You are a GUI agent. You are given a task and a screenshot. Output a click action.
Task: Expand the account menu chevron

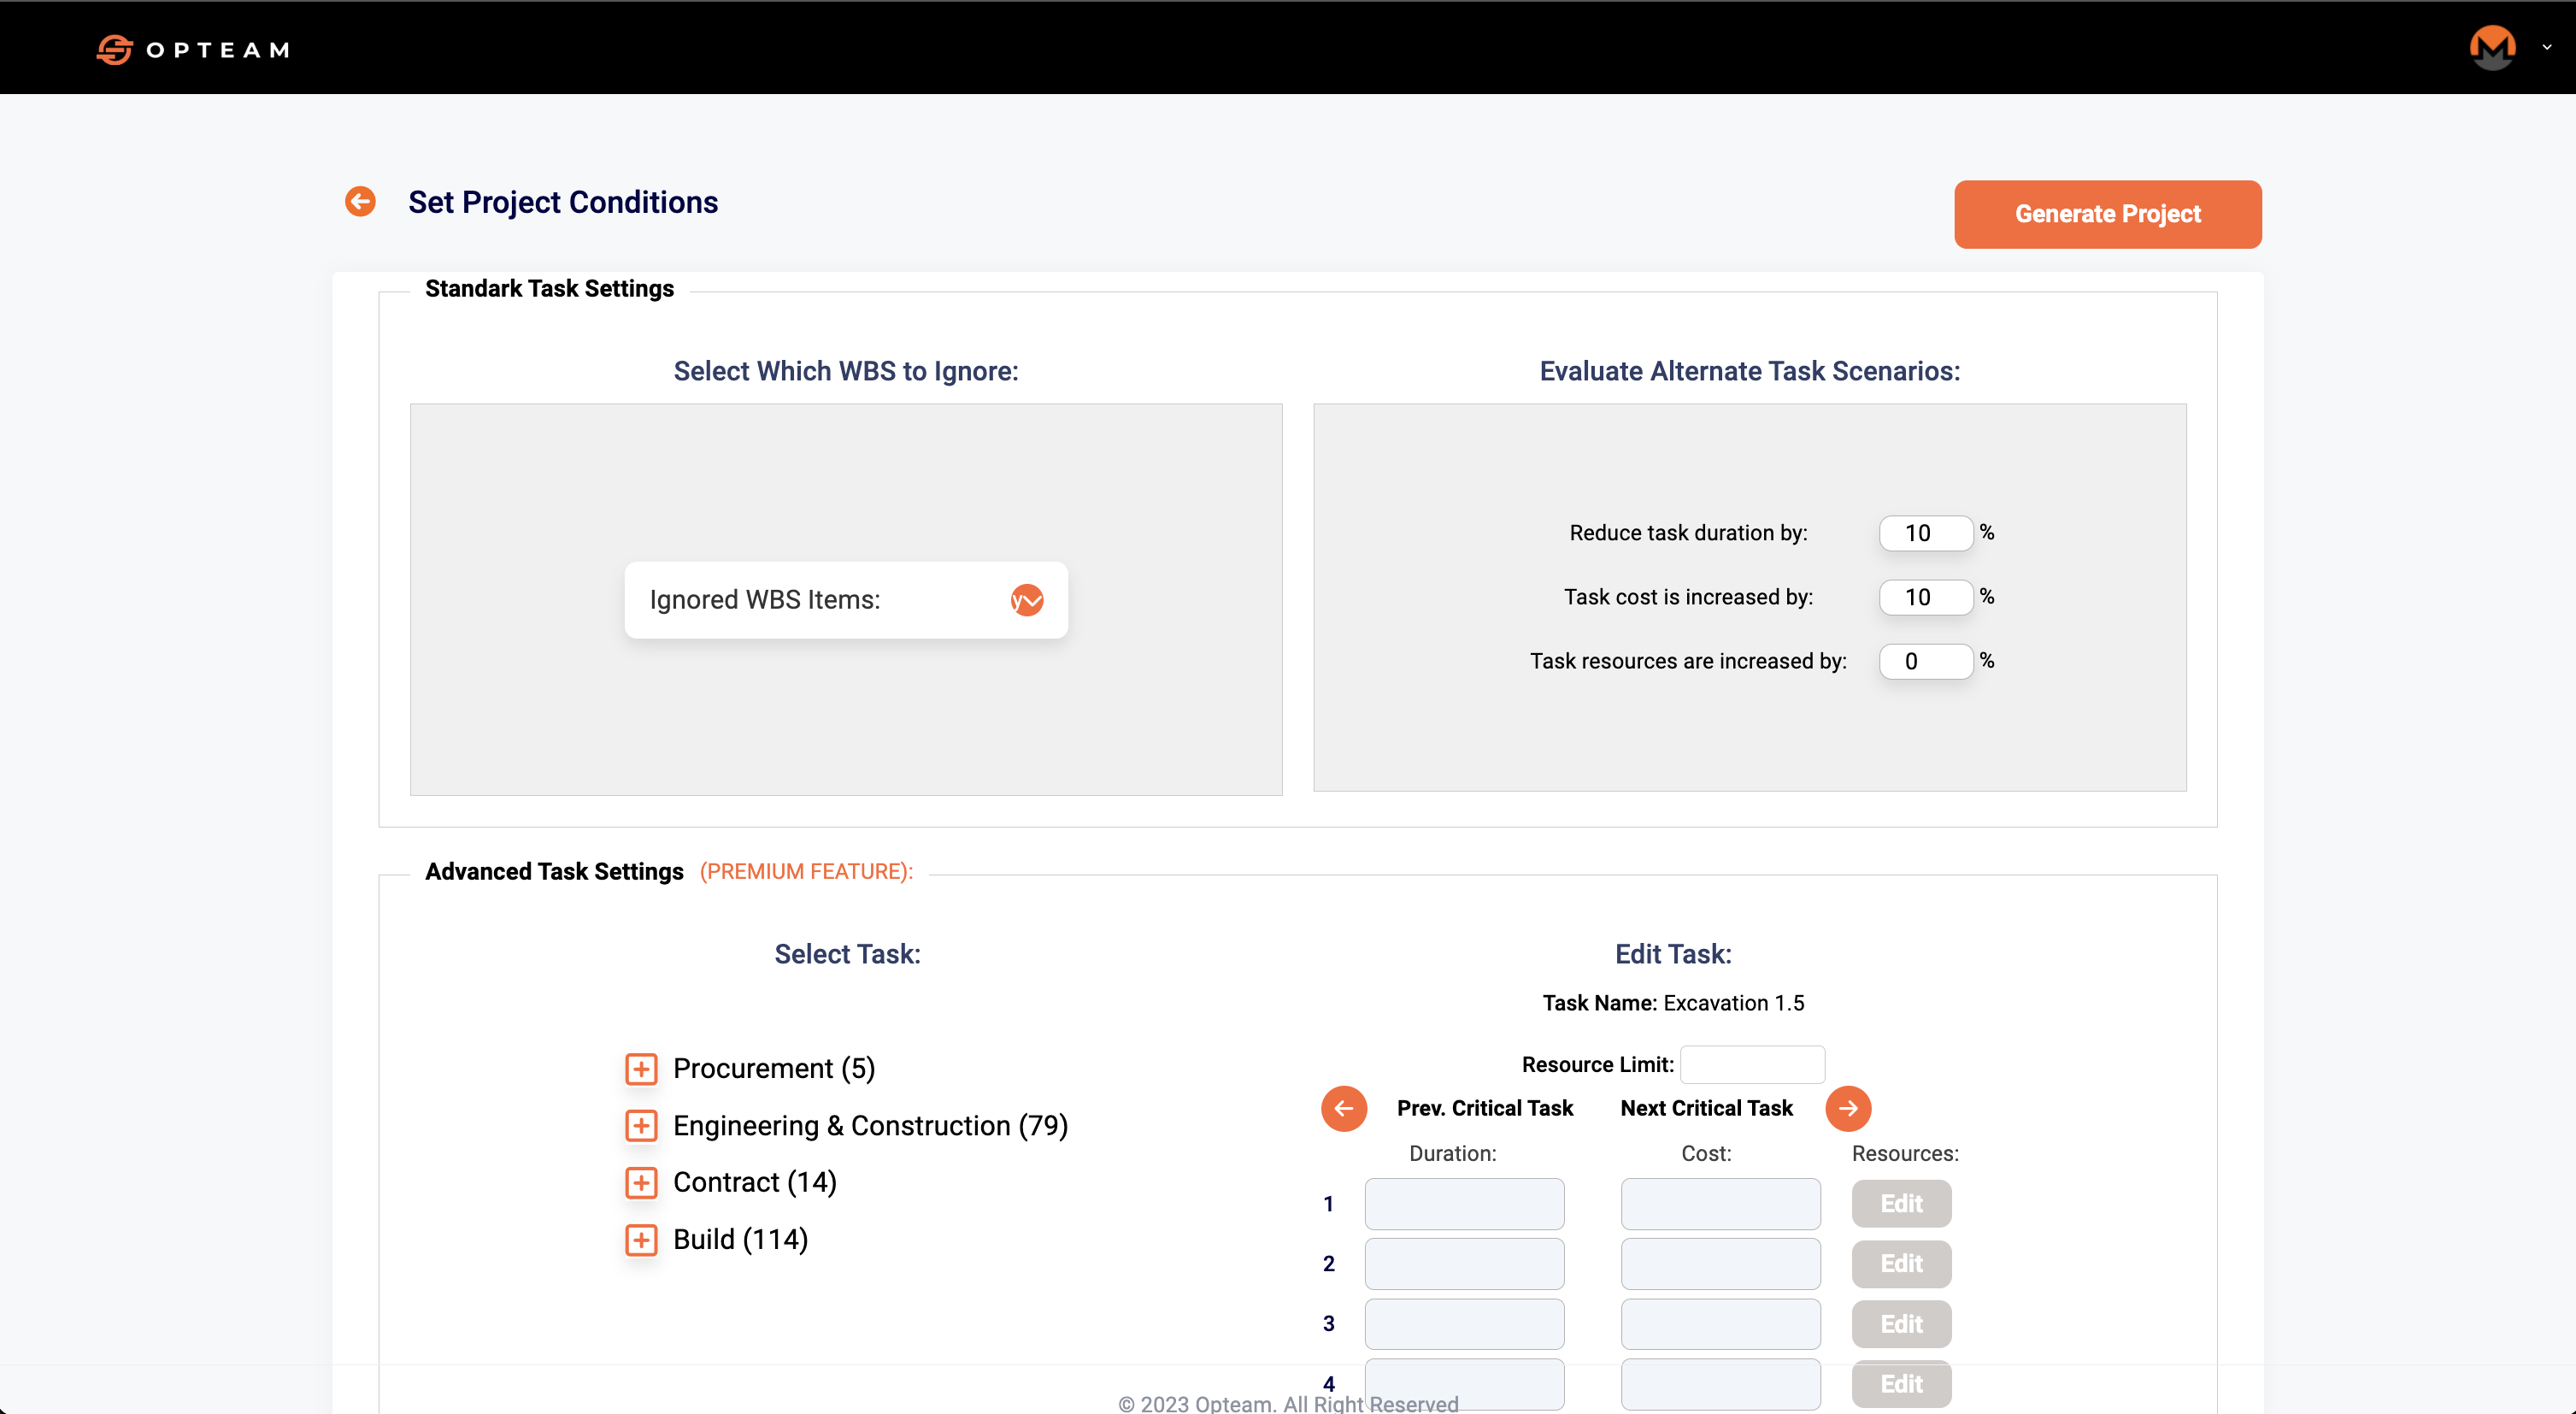click(2546, 47)
